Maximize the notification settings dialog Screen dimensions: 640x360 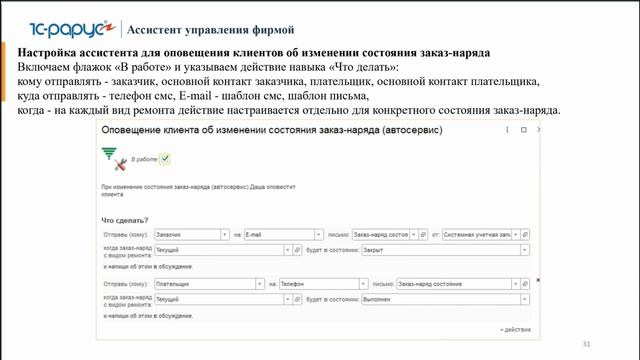pyautogui.click(x=524, y=130)
